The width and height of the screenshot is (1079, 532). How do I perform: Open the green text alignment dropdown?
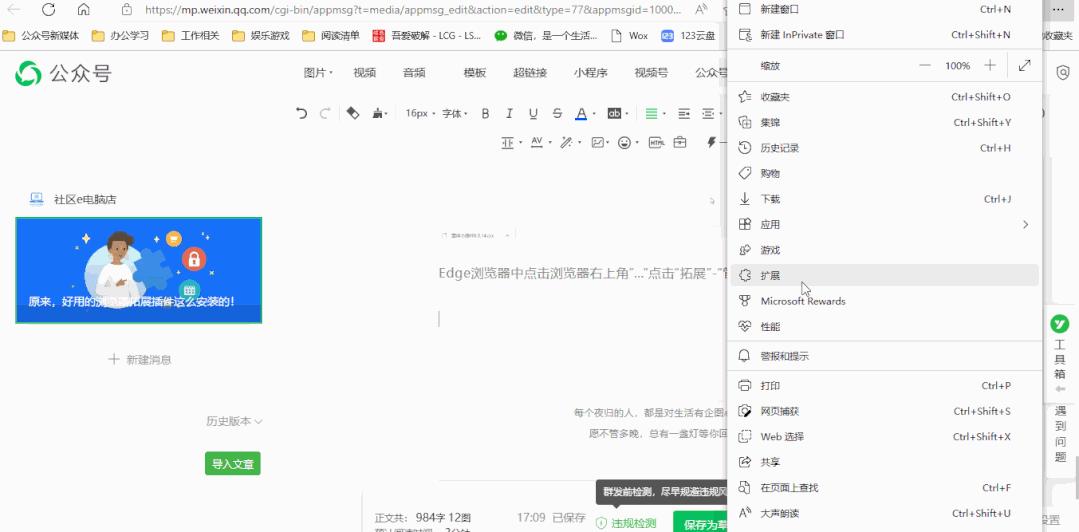click(654, 114)
